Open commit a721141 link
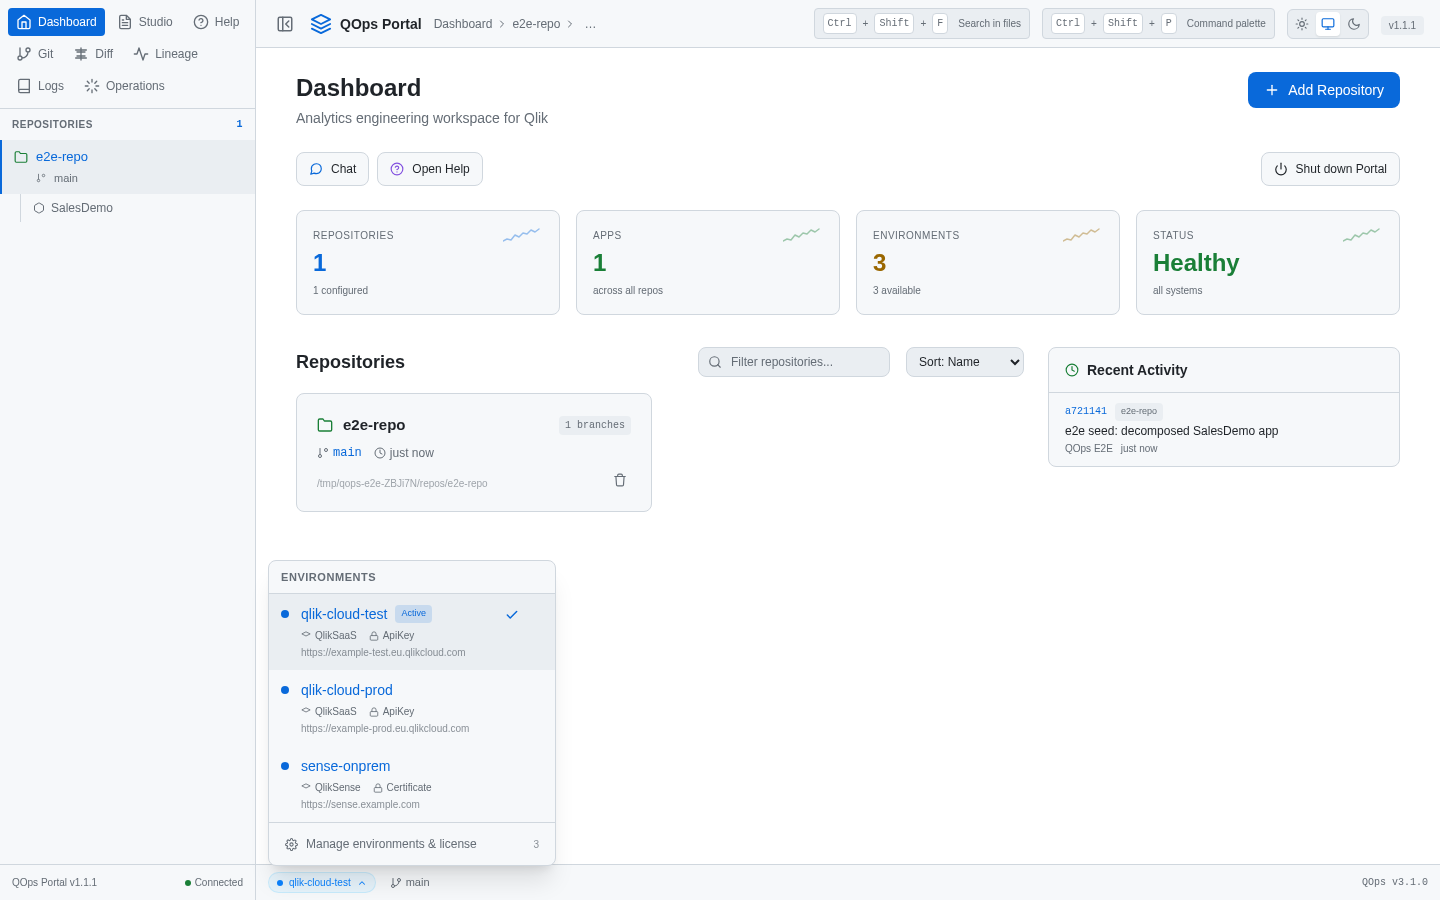 (x=1086, y=411)
